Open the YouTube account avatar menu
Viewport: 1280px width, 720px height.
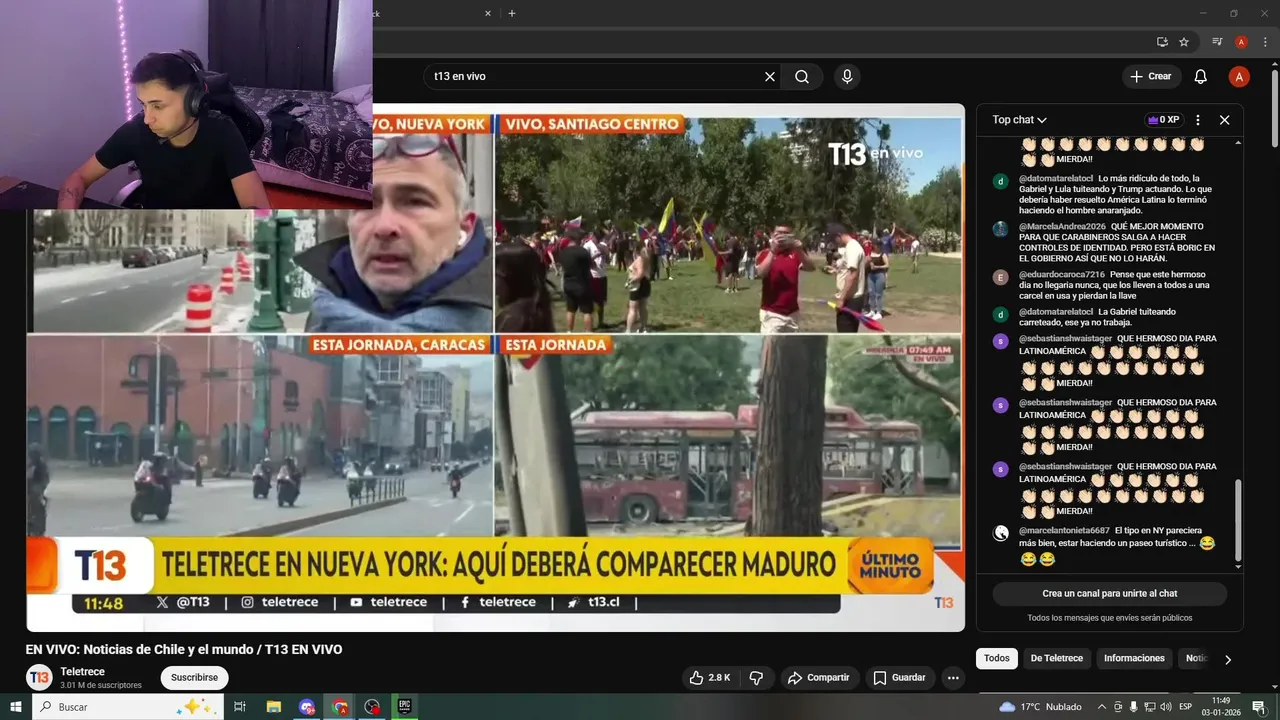1239,77
